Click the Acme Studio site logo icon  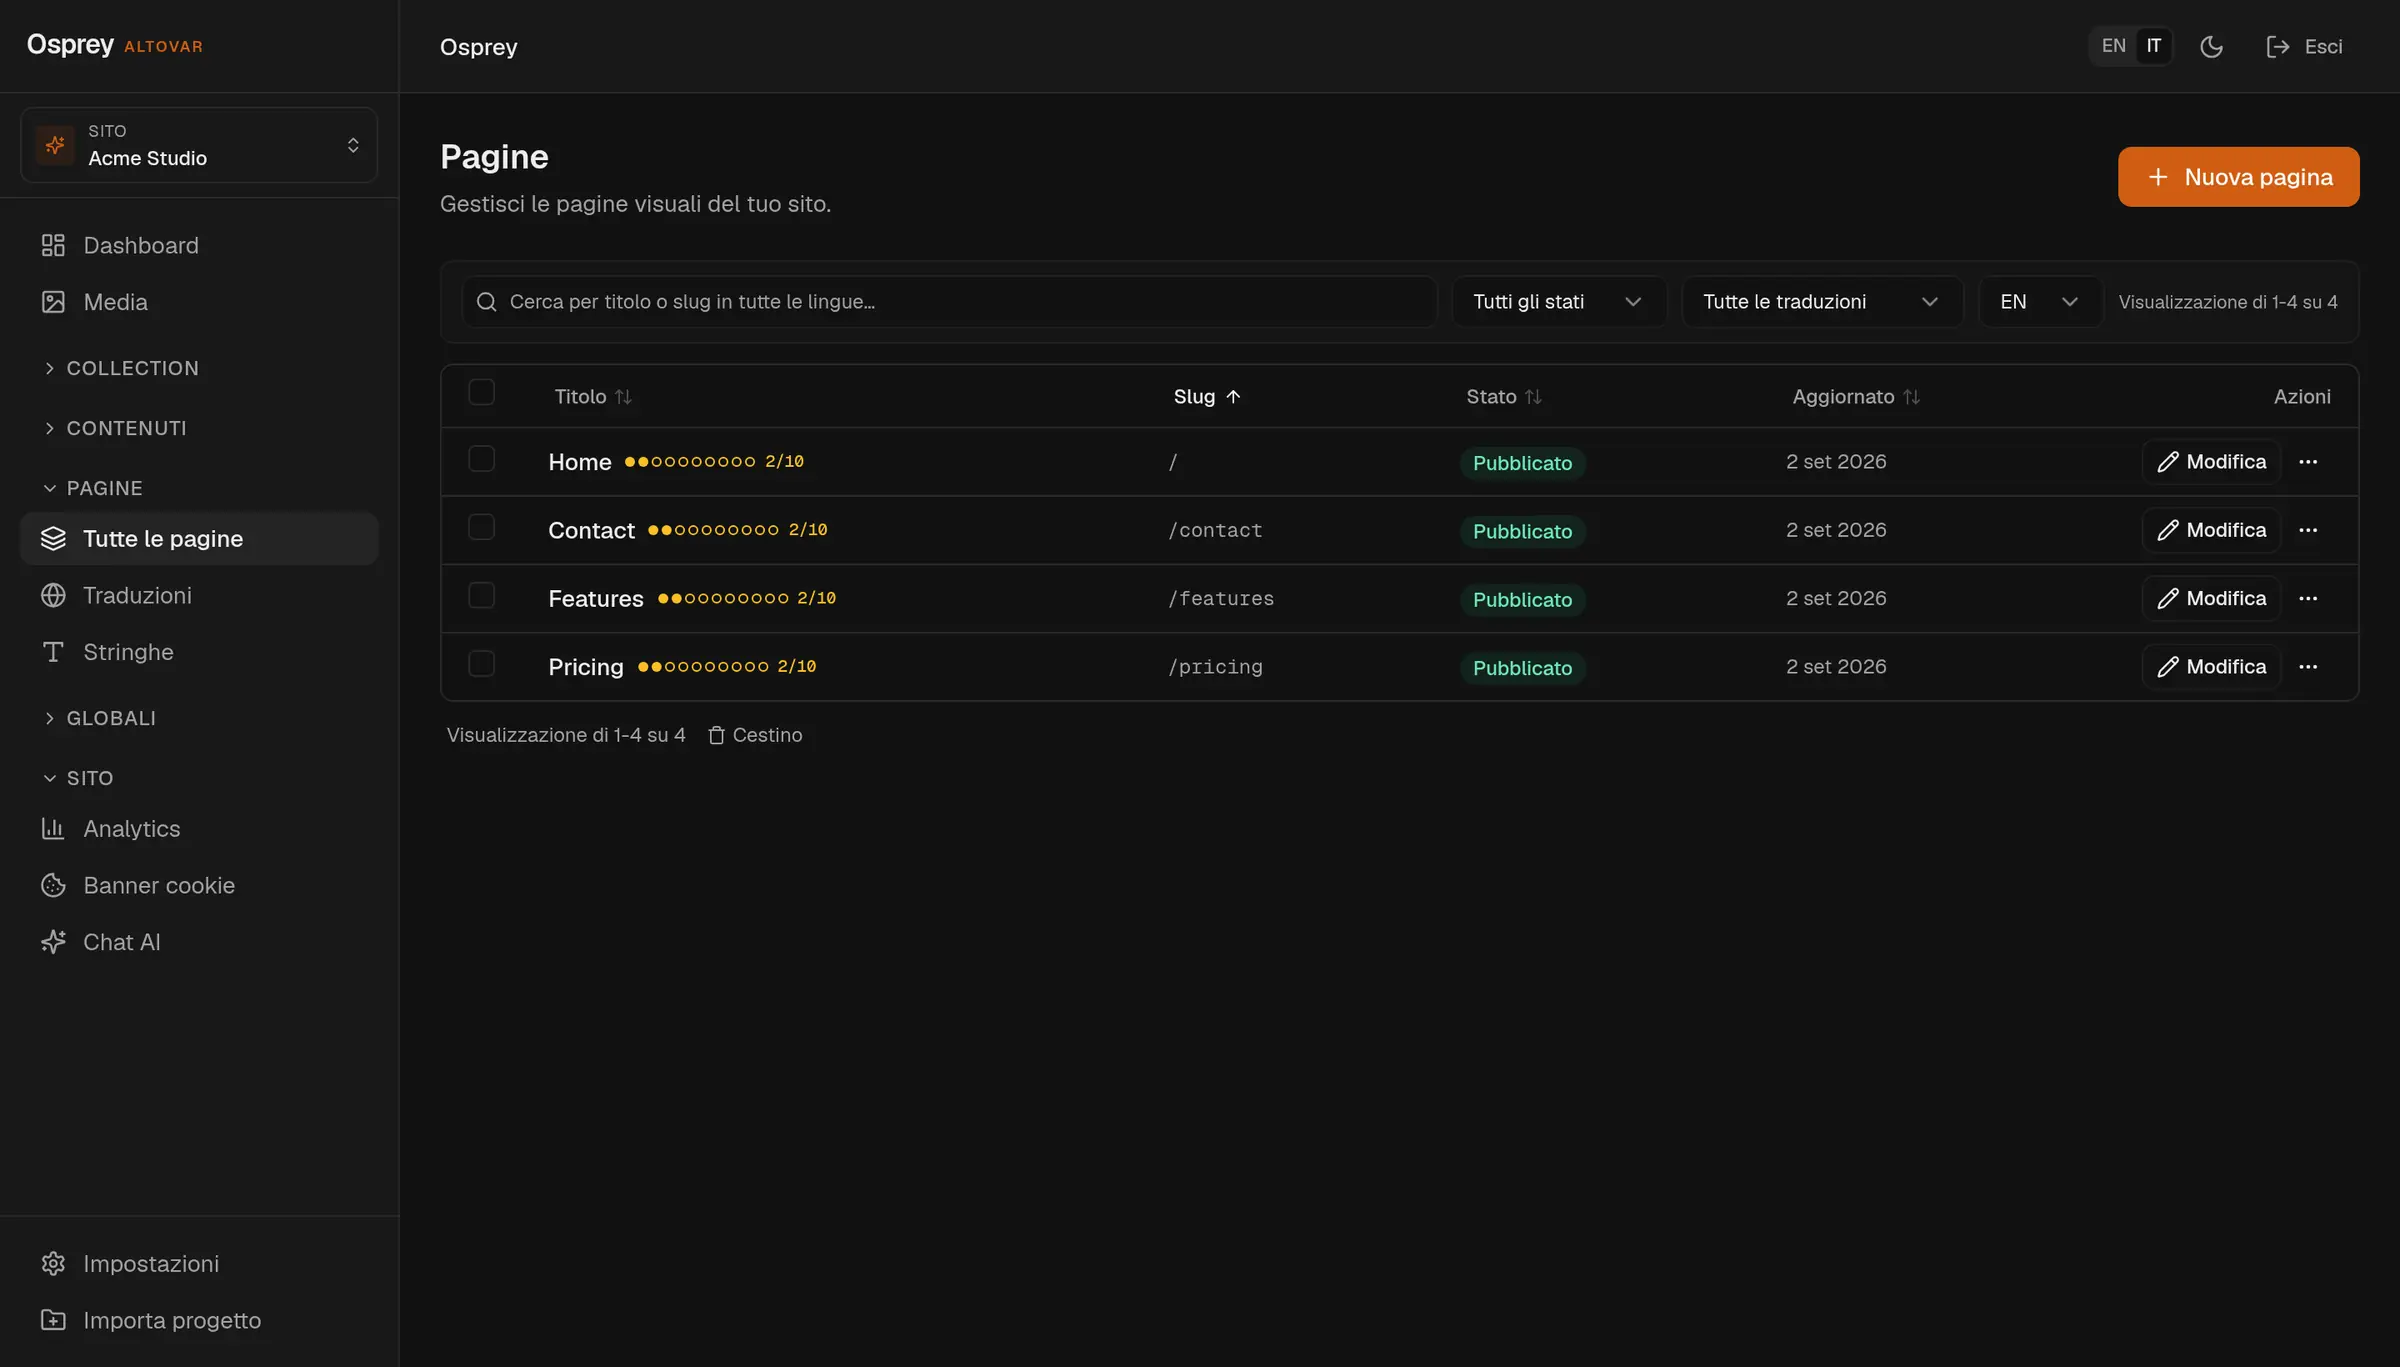tap(55, 145)
